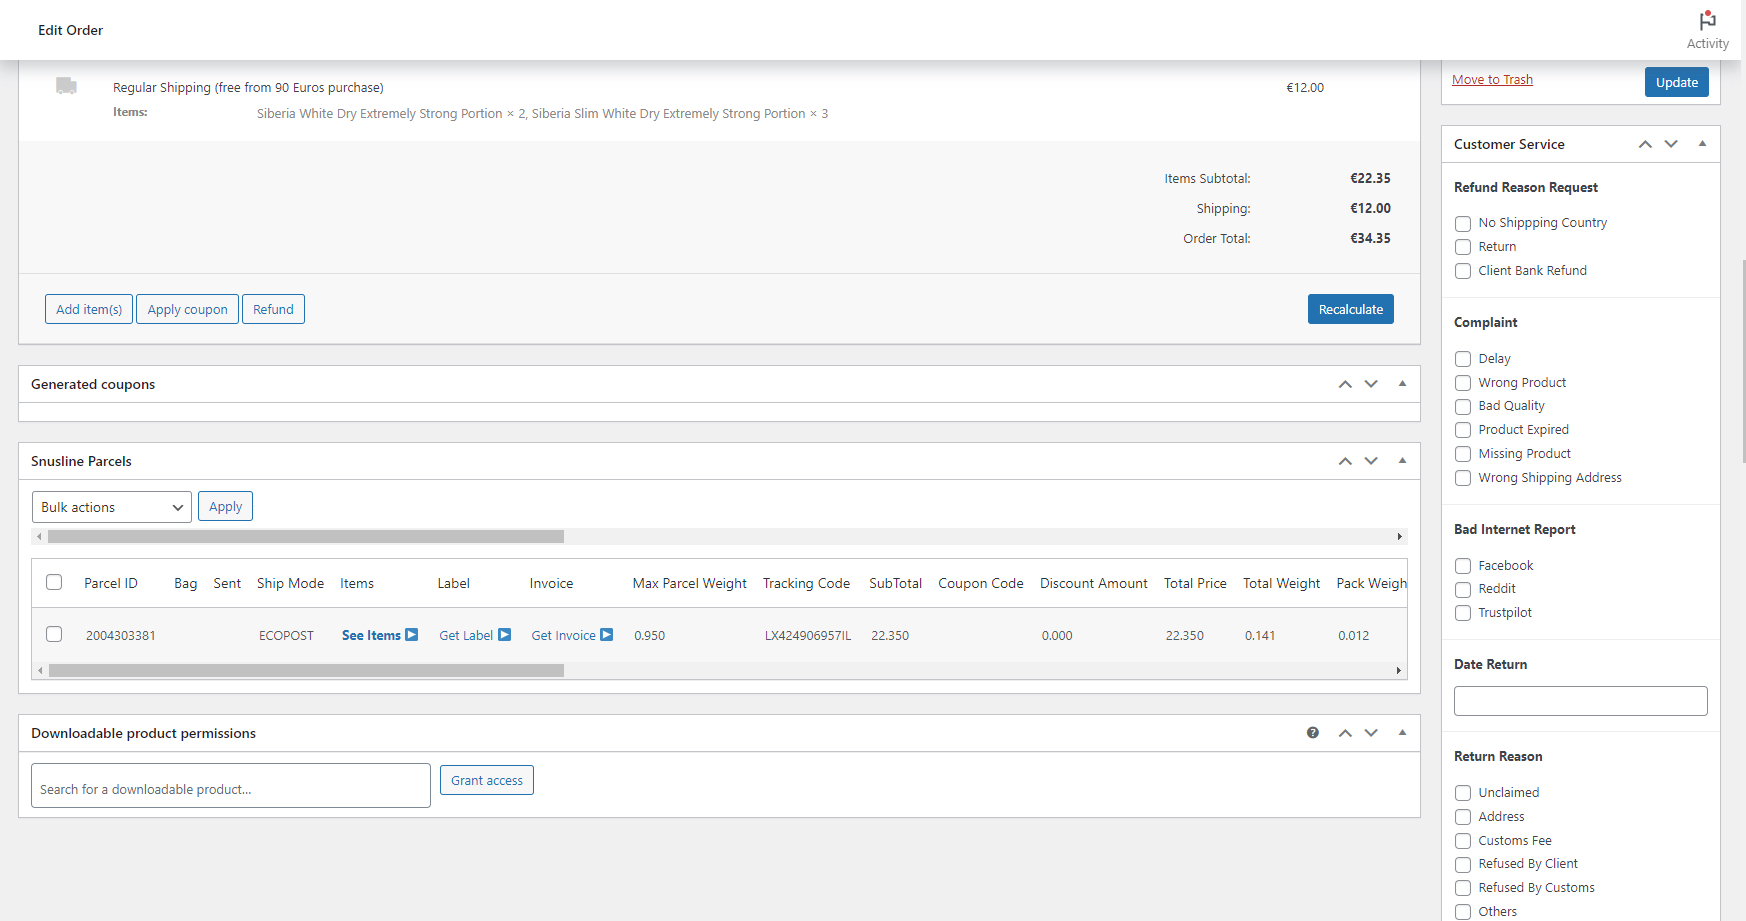Click the Total Price column header
This screenshot has height=921, width=1746.
coord(1195,583)
